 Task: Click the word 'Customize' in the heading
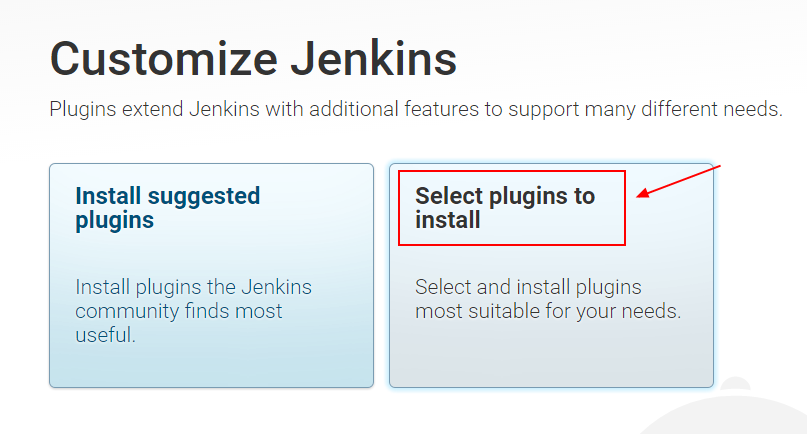point(164,59)
